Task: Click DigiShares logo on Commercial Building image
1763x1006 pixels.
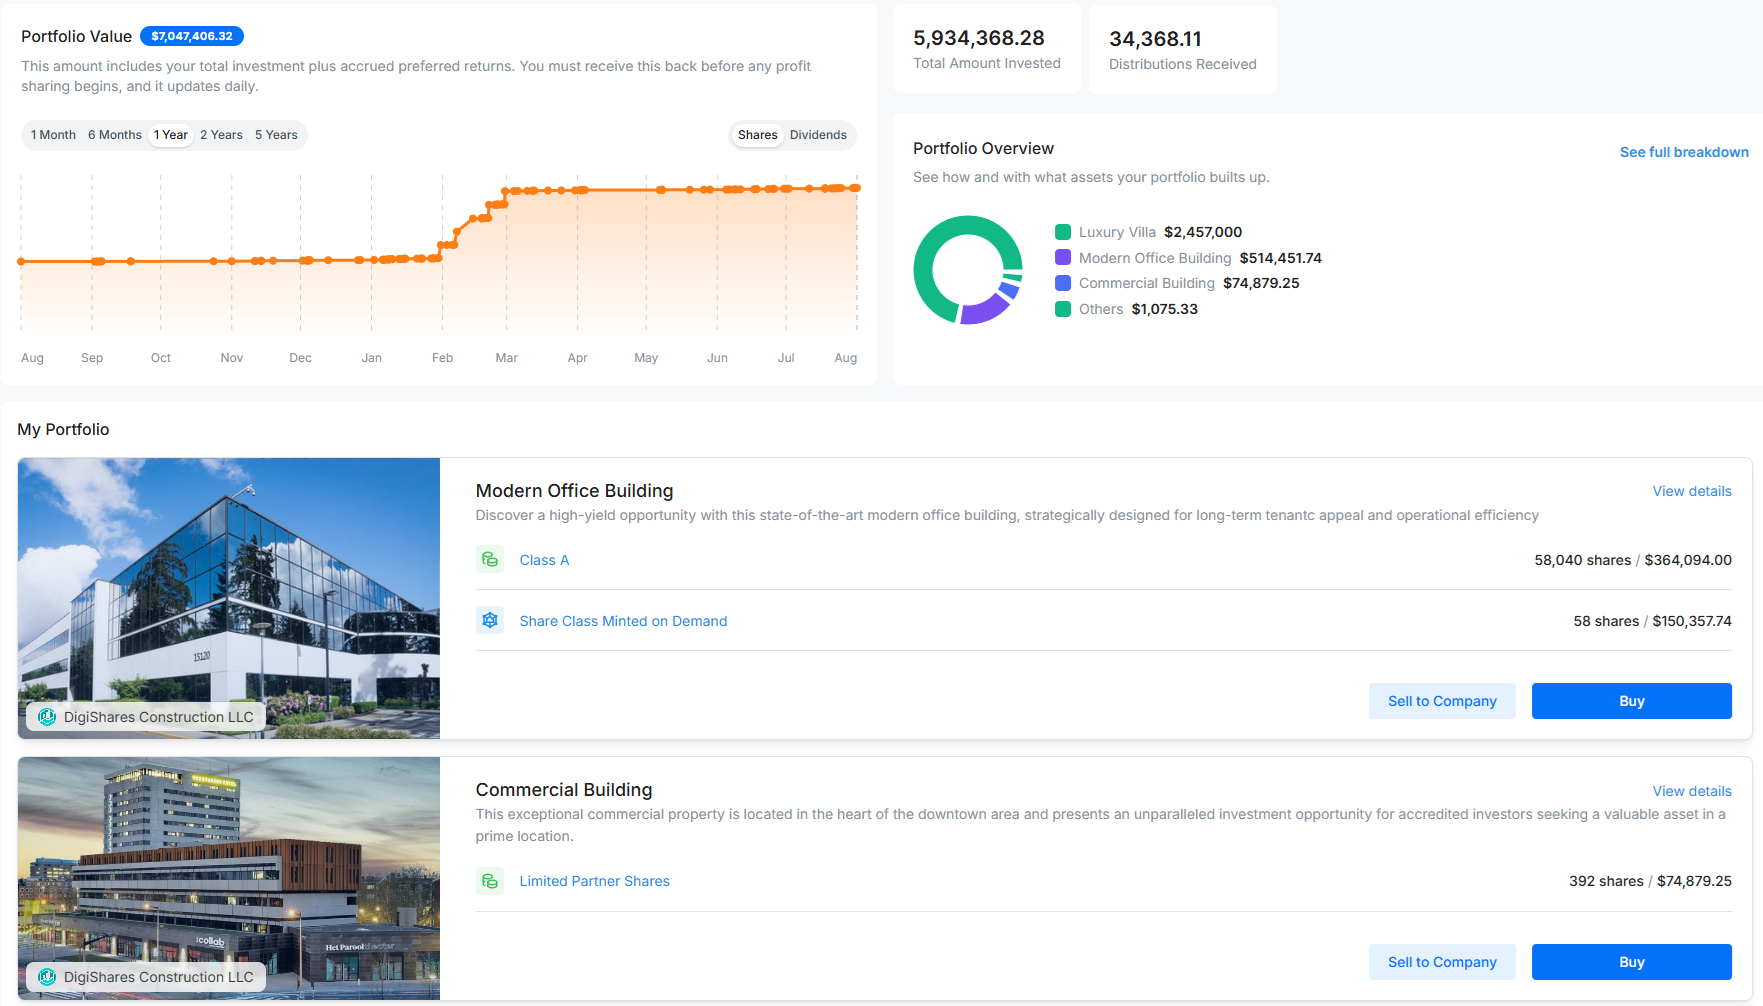Action: [x=47, y=977]
